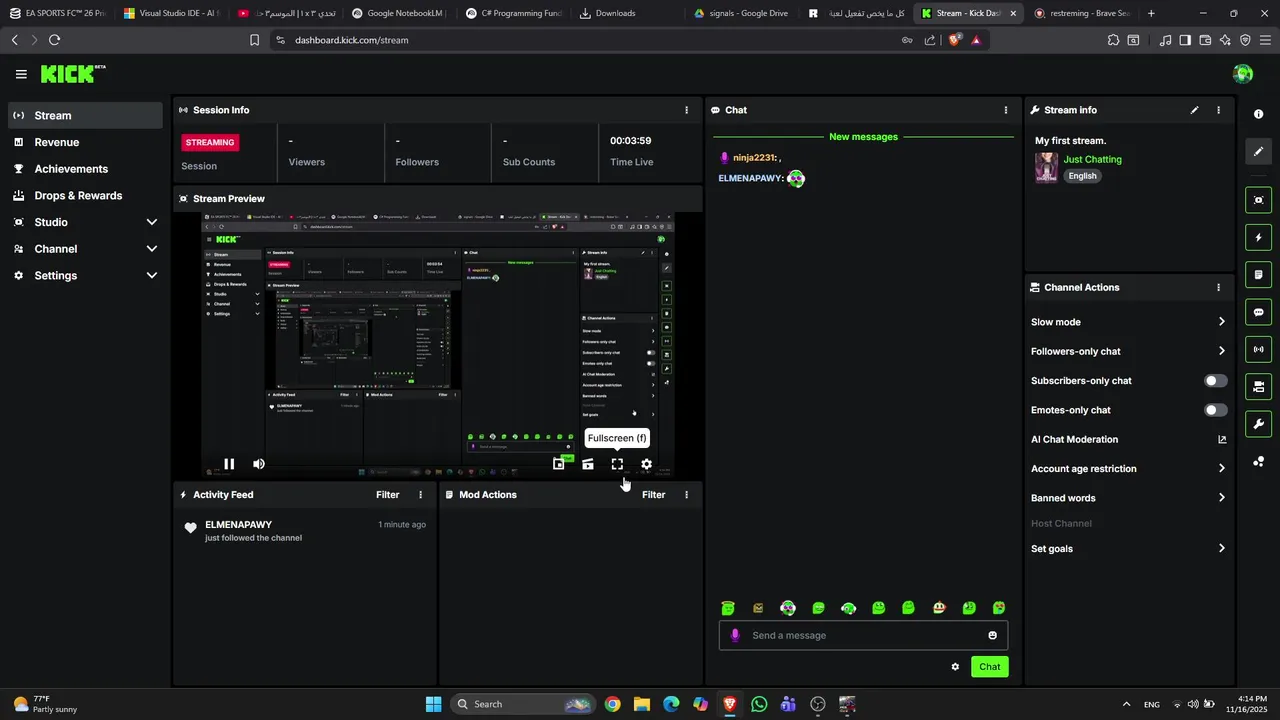Screen dimensions: 1280x720
Task: Switch stream preview to theater mode
Action: click(x=588, y=464)
